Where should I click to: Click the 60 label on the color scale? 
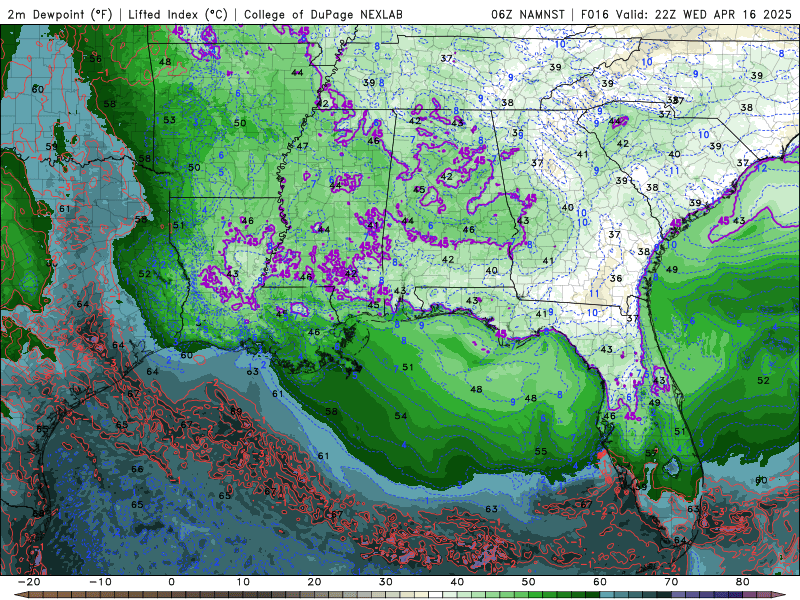pos(600,582)
